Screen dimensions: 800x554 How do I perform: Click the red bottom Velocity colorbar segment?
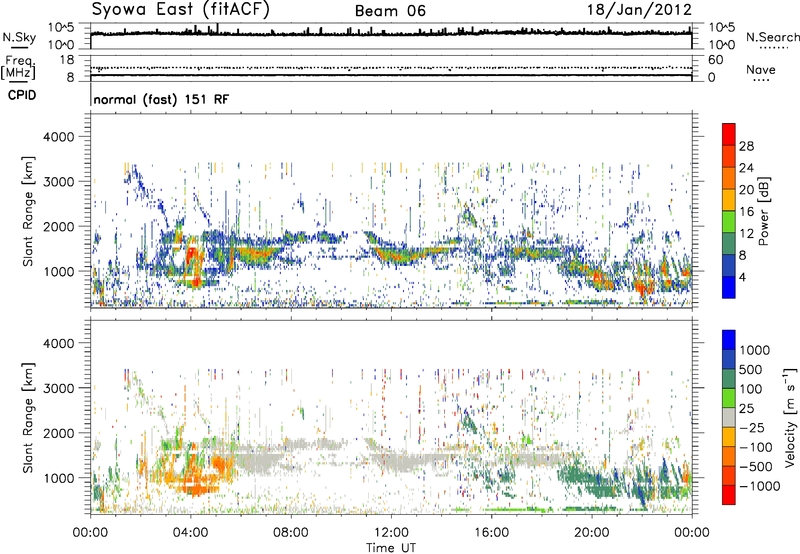(729, 495)
